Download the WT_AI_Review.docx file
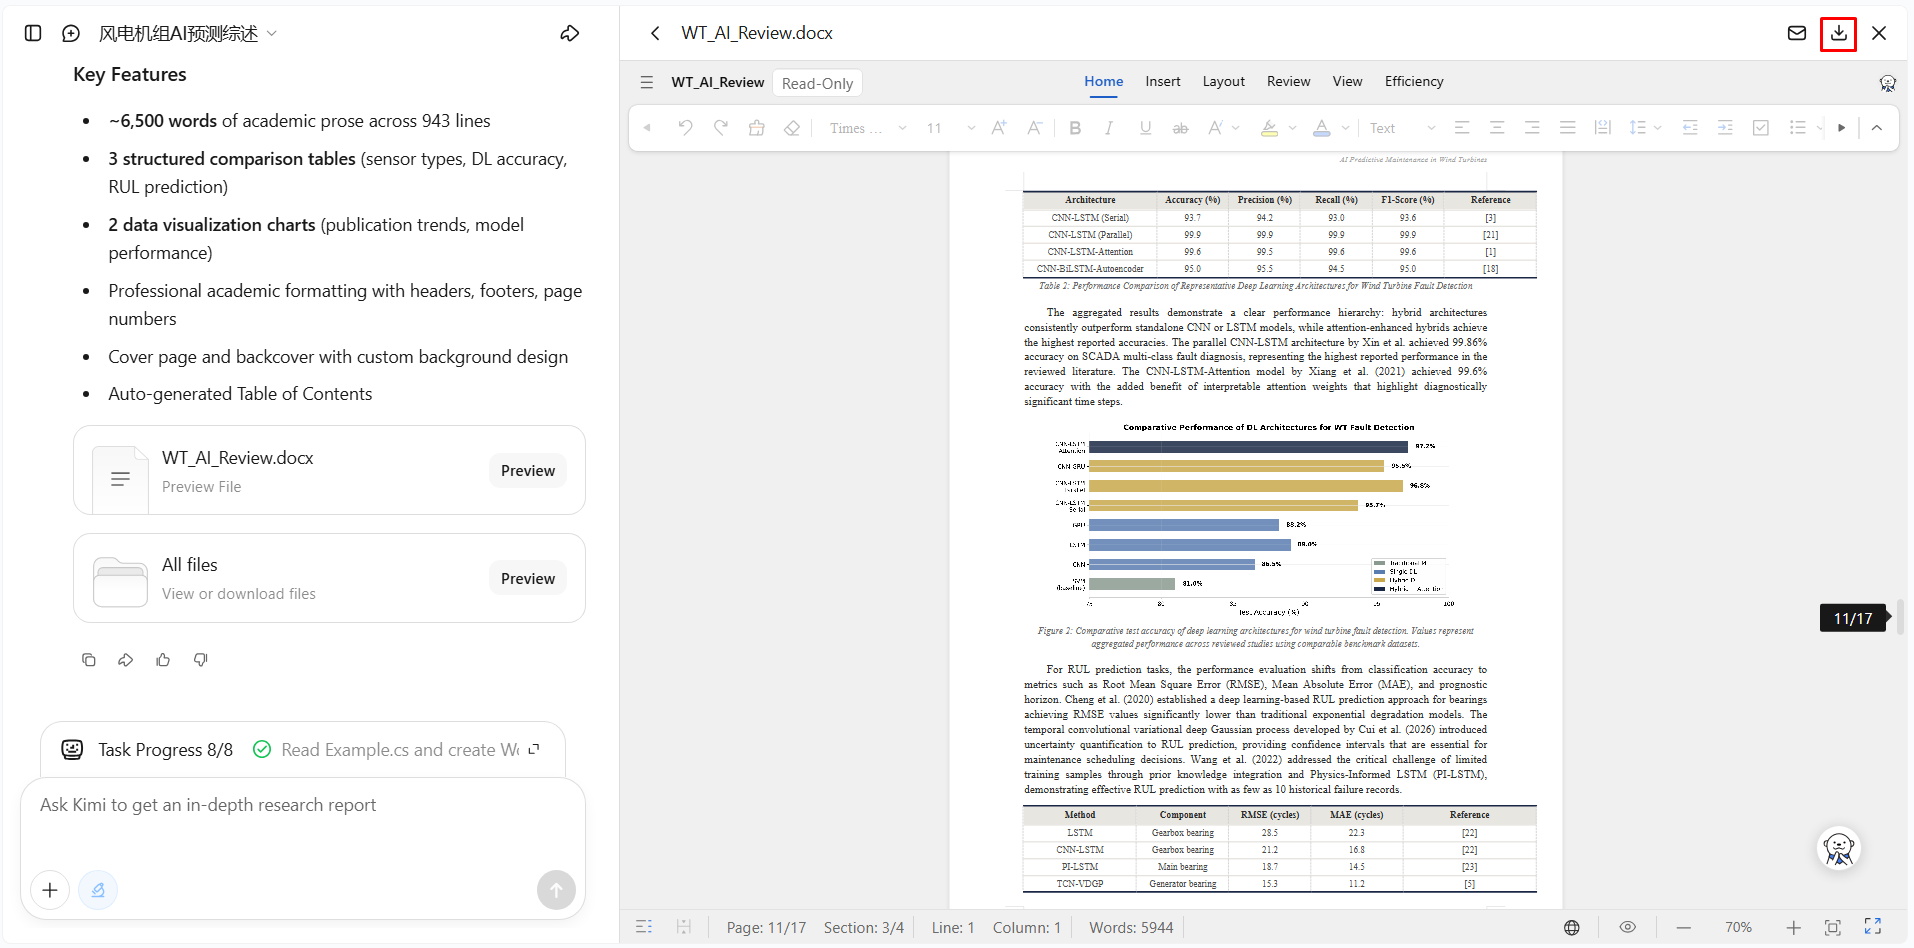Image resolution: width=1914 pixels, height=948 pixels. click(1838, 33)
